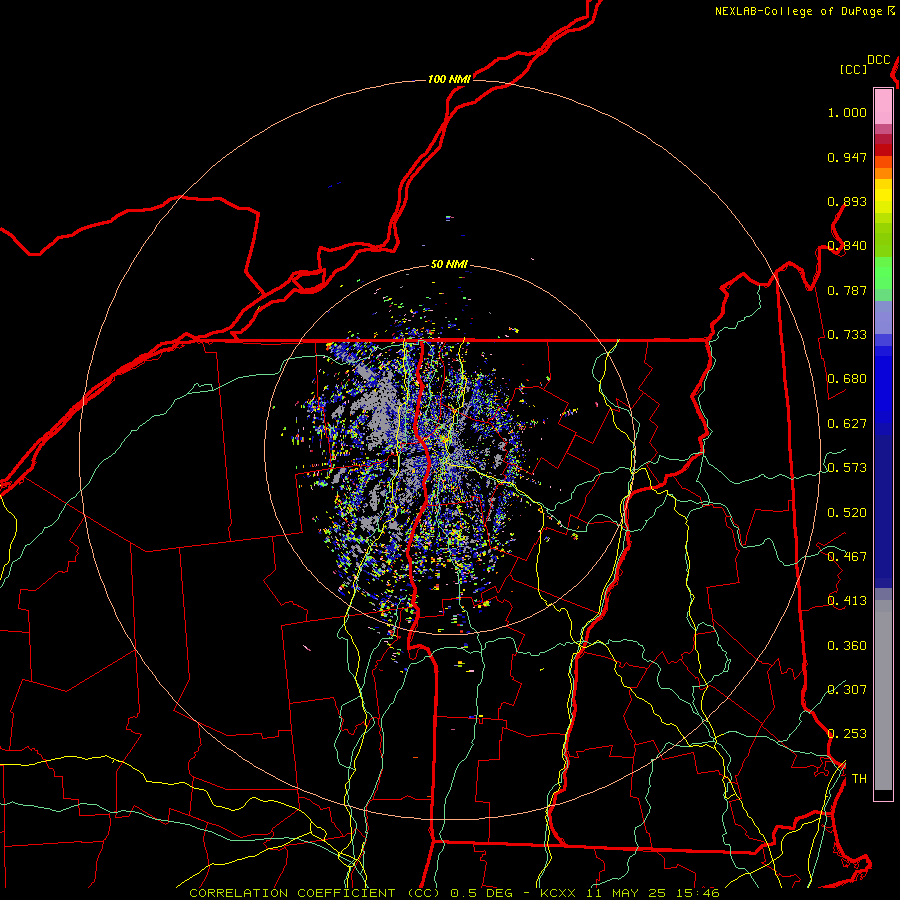Click the KCXX radar site identifier
Screen dimensions: 900x900
coord(557,893)
